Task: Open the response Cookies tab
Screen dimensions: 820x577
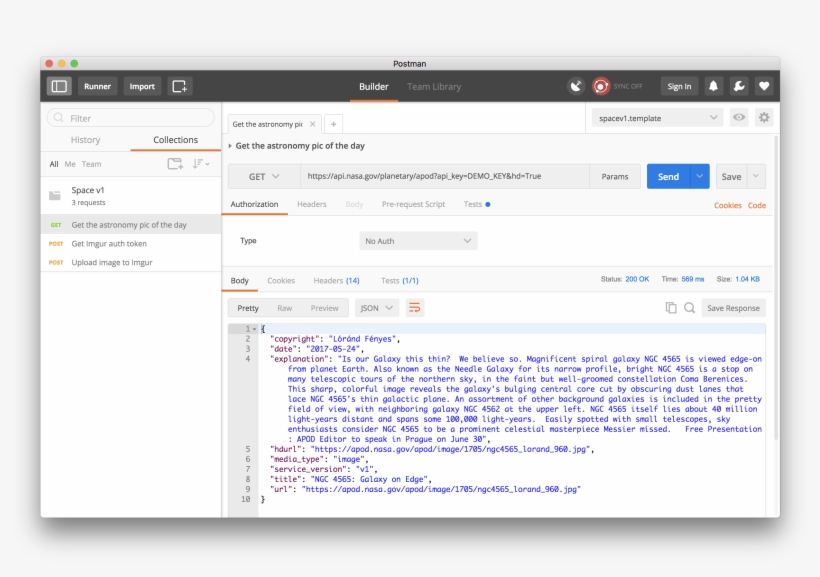Action: pyautogui.click(x=281, y=281)
